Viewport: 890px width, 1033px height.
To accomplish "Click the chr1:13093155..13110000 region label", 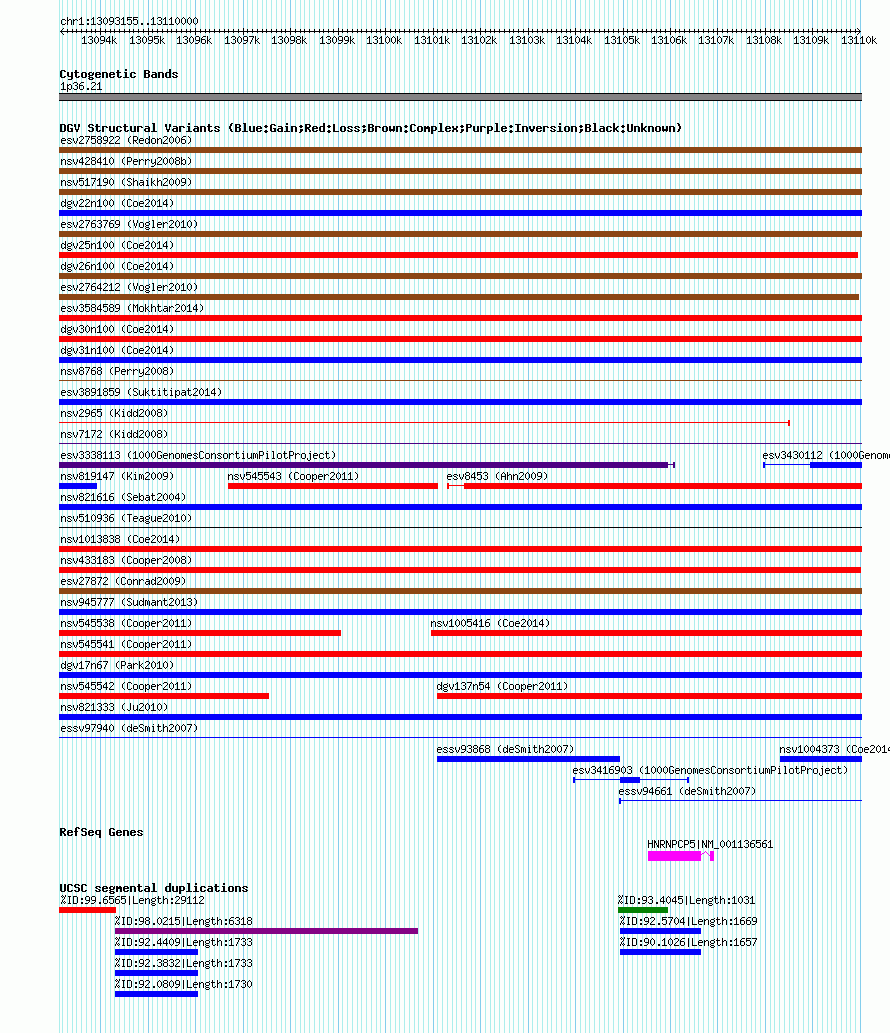I will (129, 21).
